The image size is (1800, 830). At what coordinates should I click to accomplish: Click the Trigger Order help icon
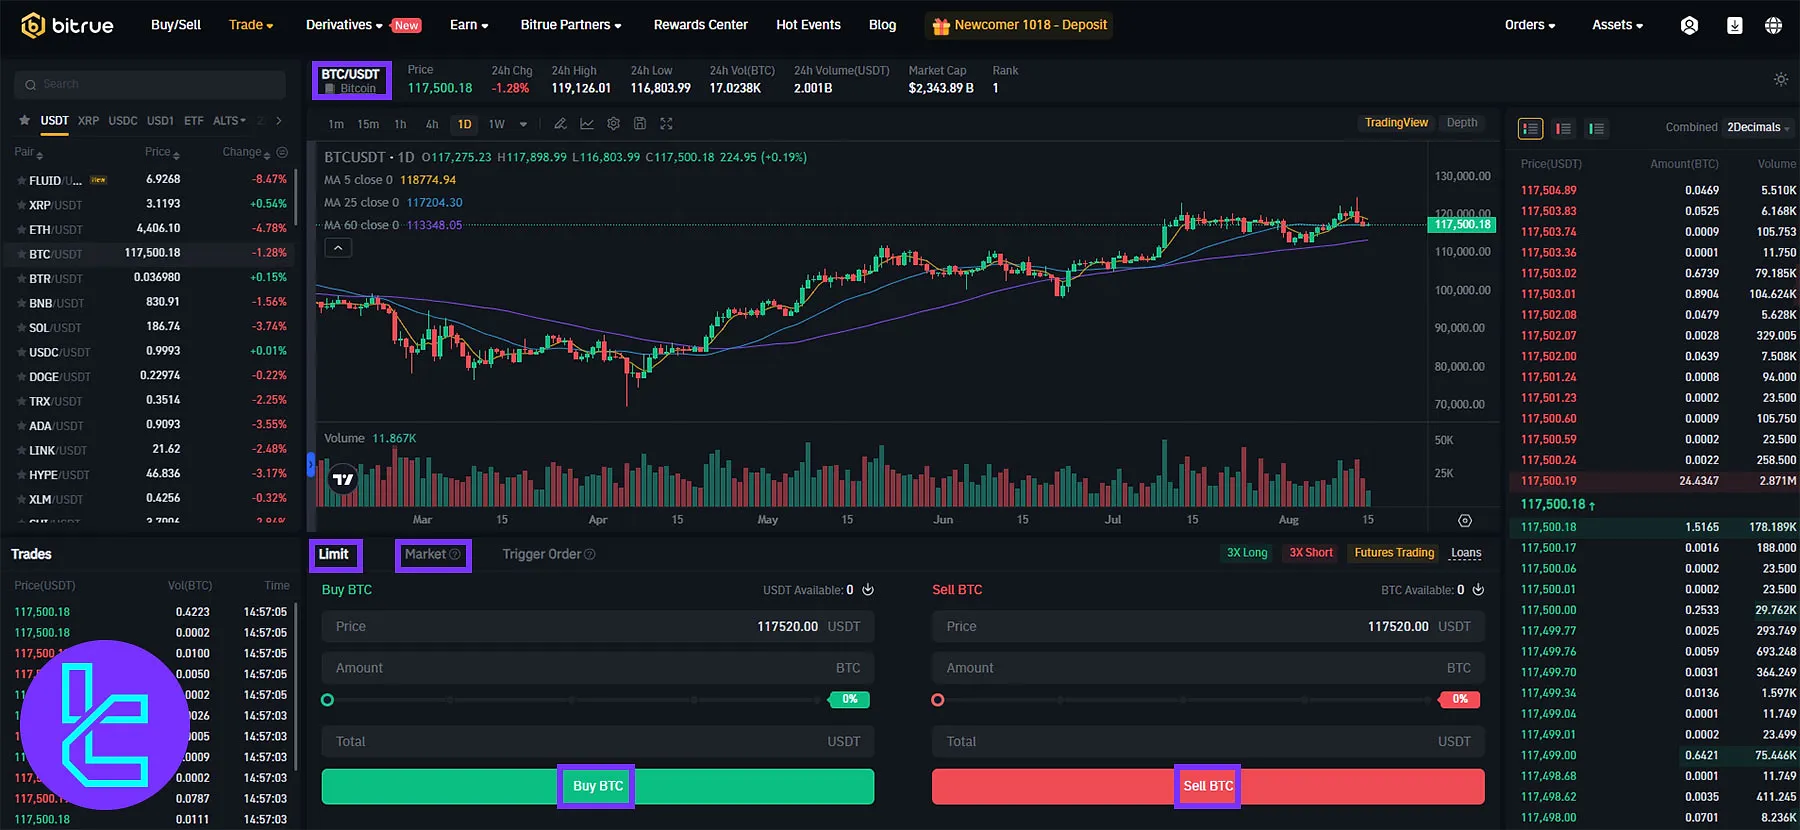(589, 554)
